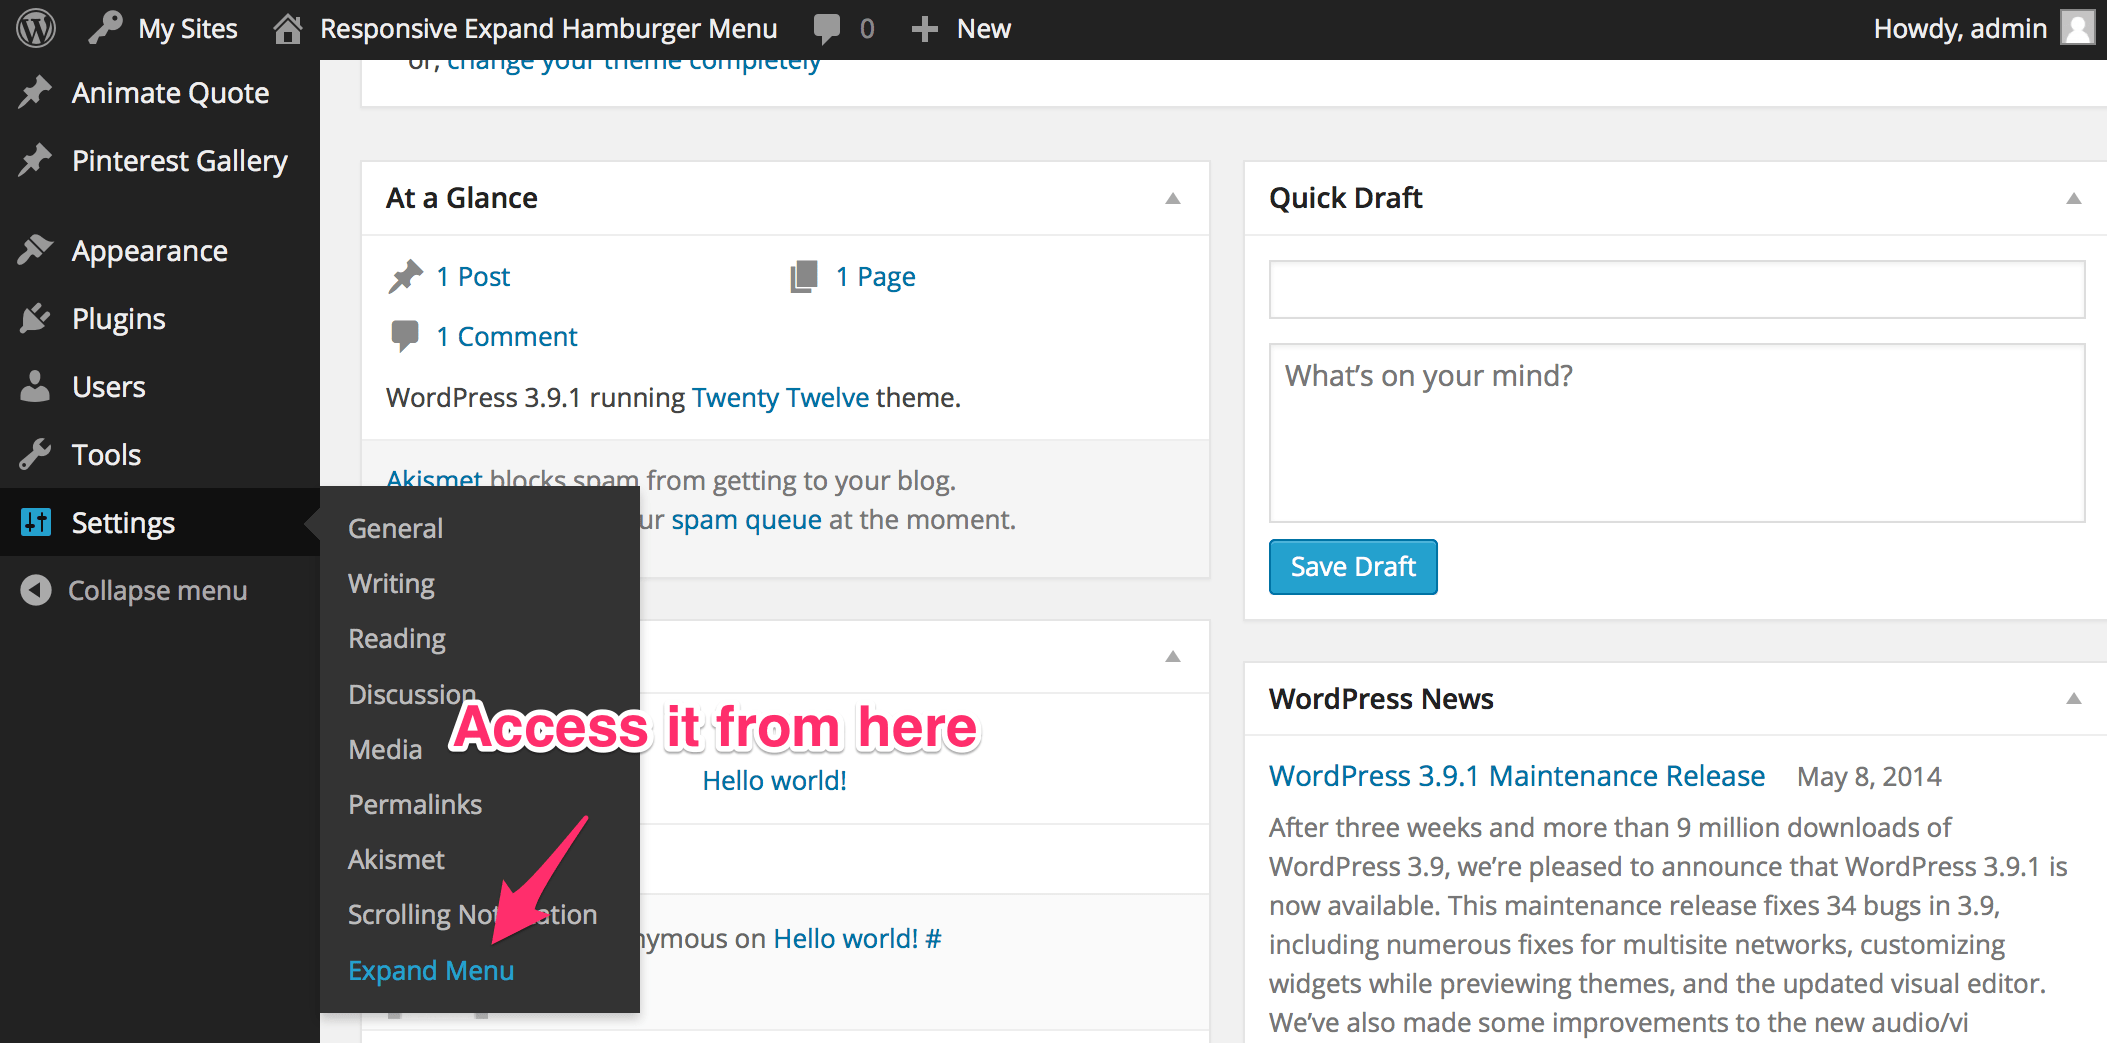Click the Quick Draft title input field
2107x1043 pixels.
point(1677,289)
